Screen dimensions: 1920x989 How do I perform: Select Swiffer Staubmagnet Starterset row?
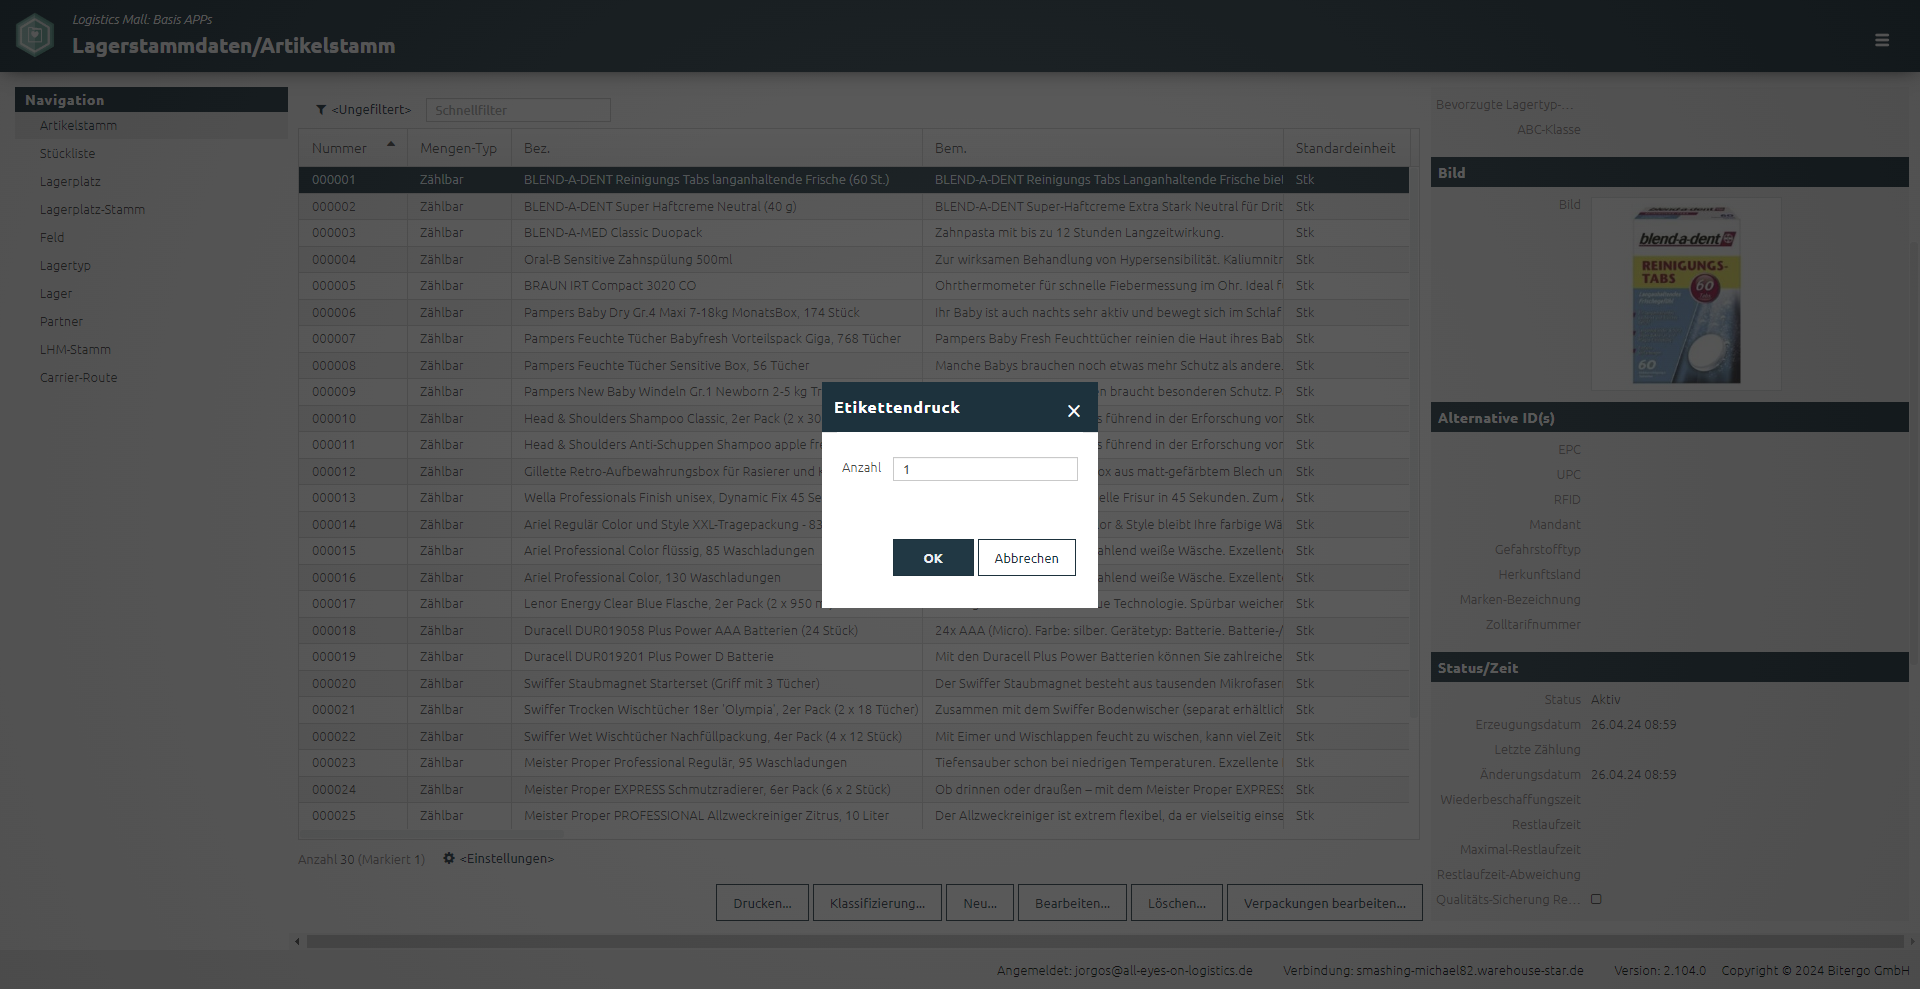tap(854, 684)
